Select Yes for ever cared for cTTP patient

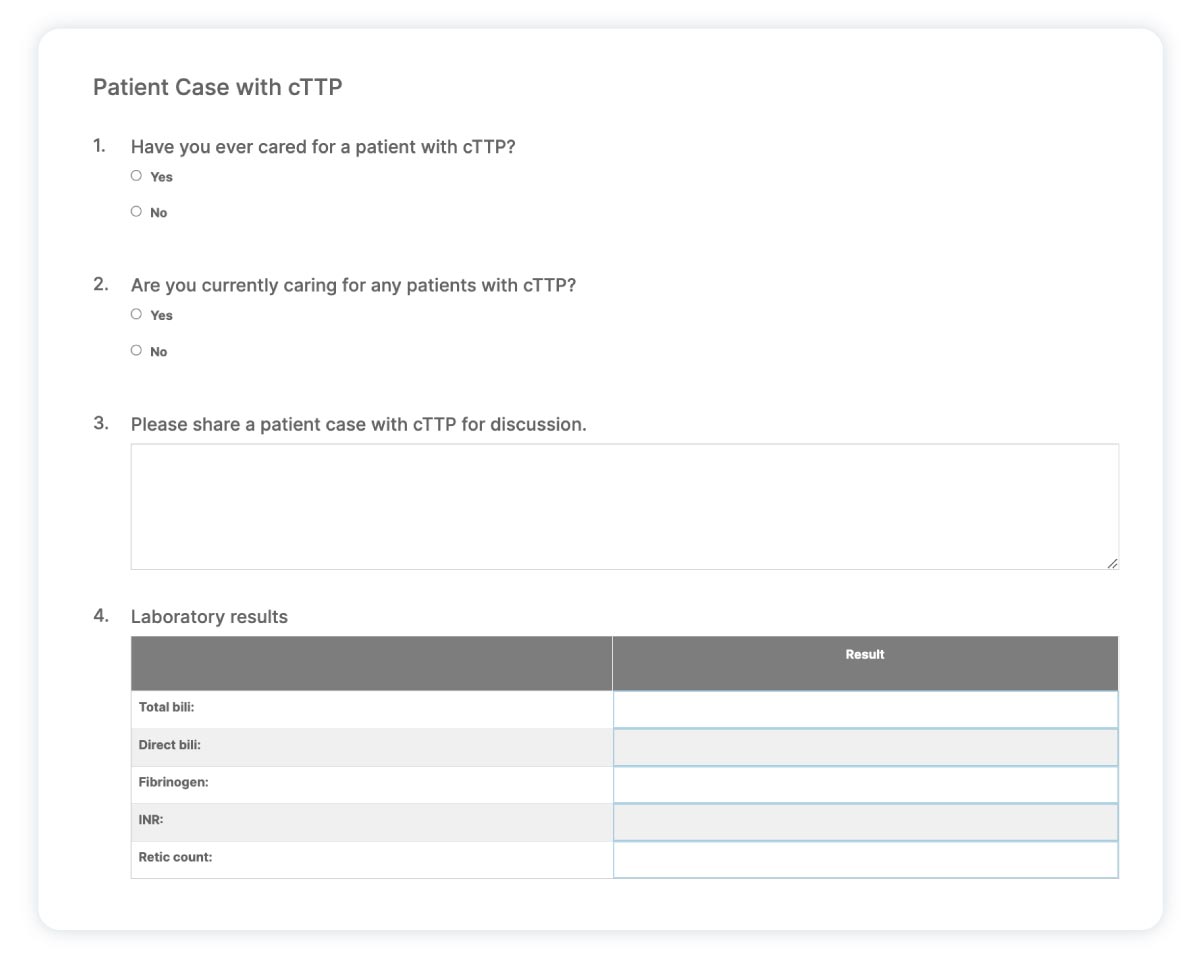click(136, 176)
